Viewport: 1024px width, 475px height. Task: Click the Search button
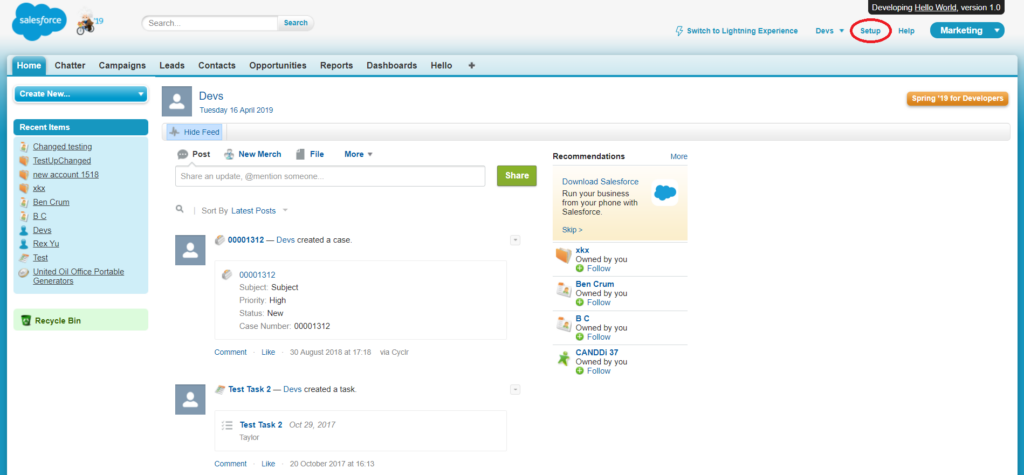(x=295, y=23)
